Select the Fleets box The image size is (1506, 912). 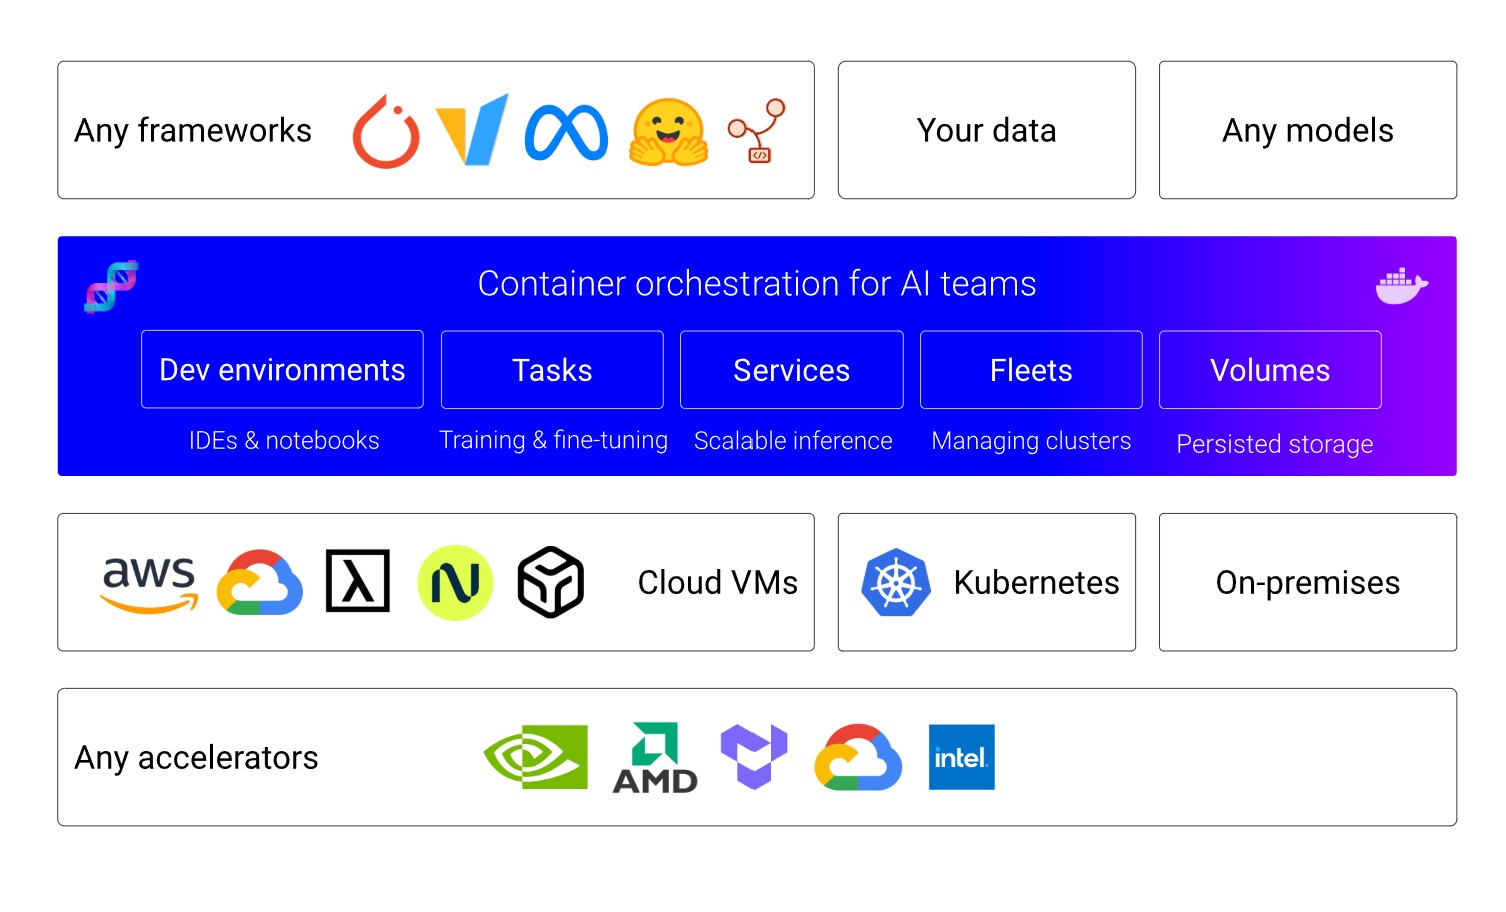coord(1031,370)
